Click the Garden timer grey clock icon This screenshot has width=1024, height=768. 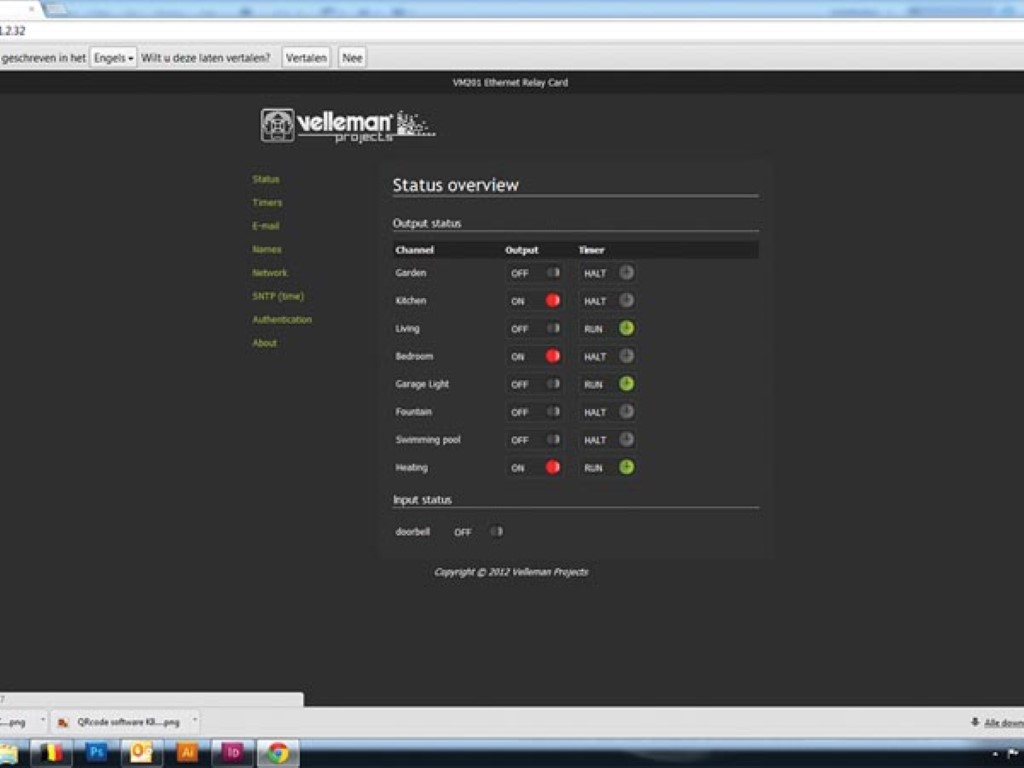626,272
